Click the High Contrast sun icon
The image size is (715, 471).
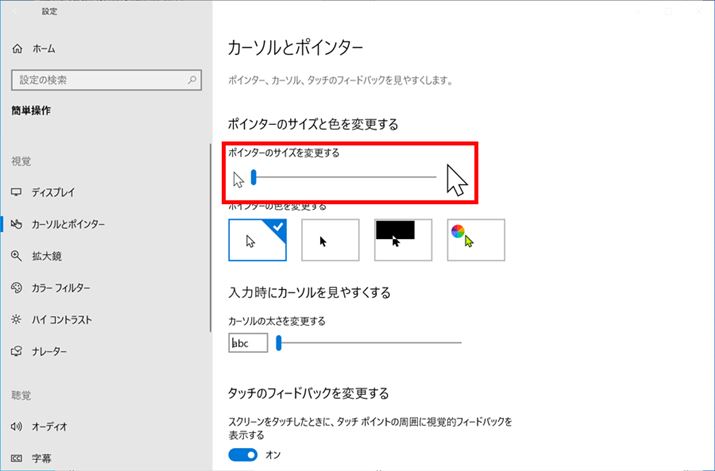pyautogui.click(x=16, y=320)
